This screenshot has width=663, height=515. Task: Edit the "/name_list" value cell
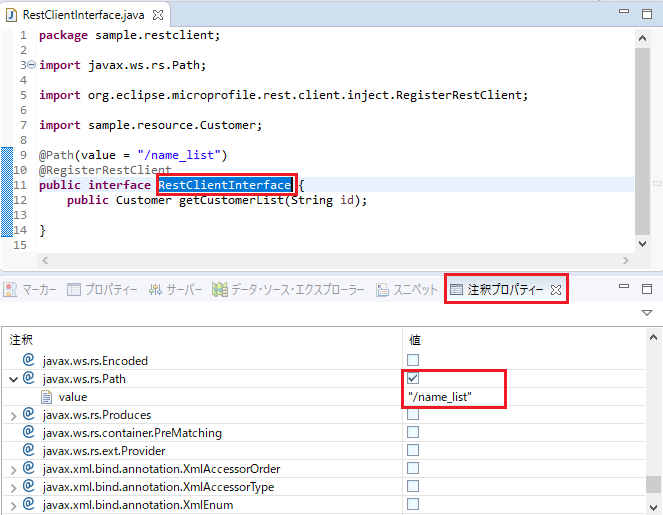[x=440, y=397]
